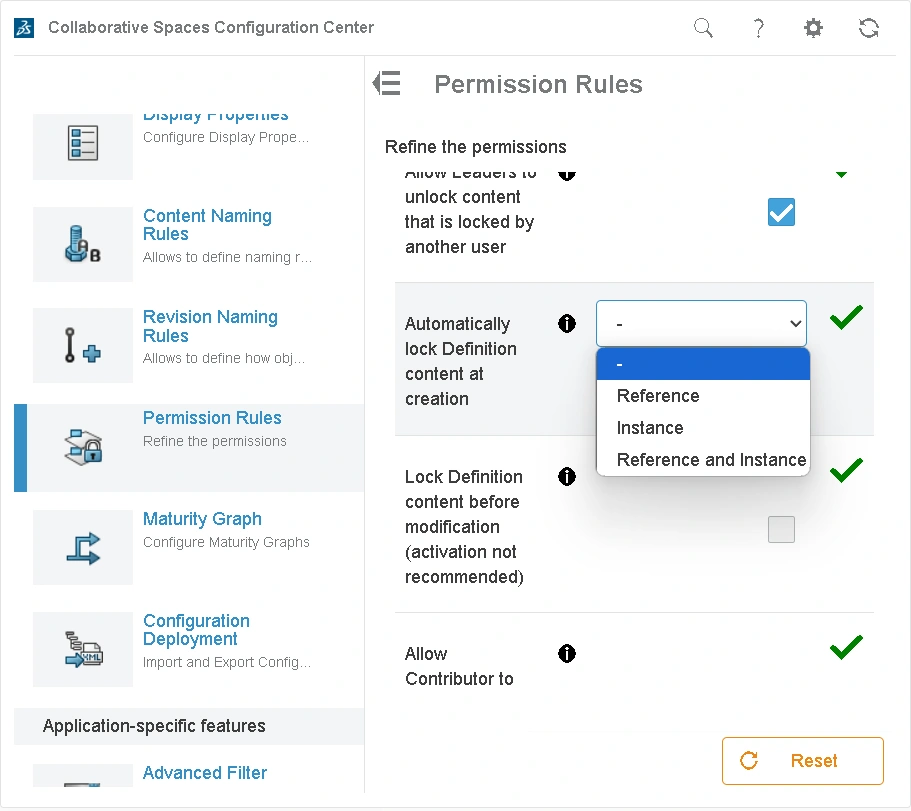
Task: Click the Configuration Deployment XML icon
Action: point(83,648)
